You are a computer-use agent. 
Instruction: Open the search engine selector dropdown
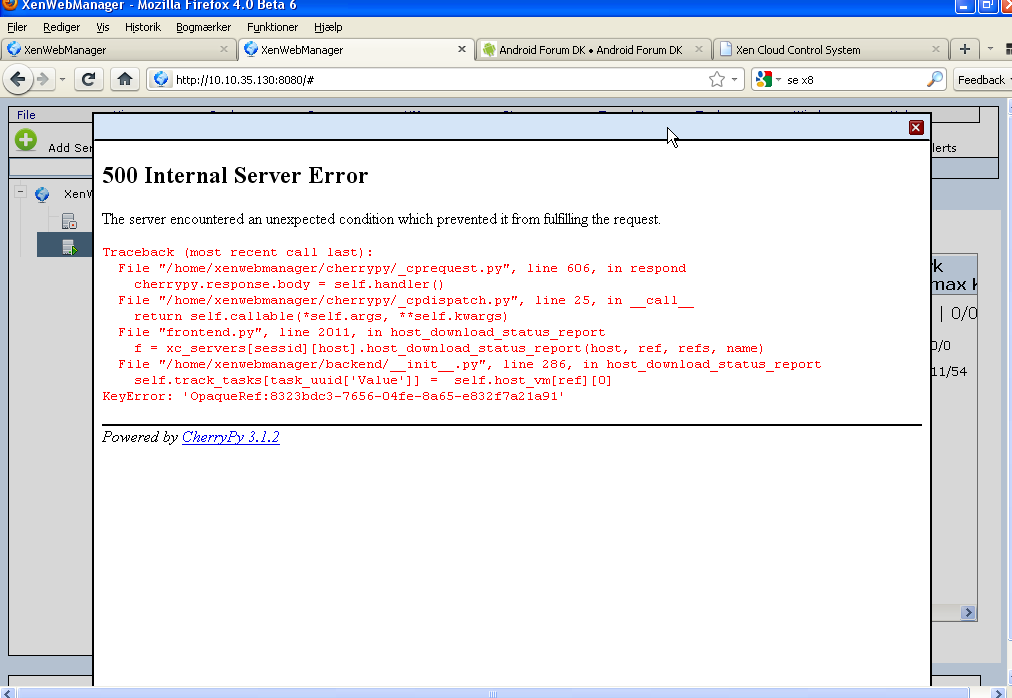click(767, 79)
